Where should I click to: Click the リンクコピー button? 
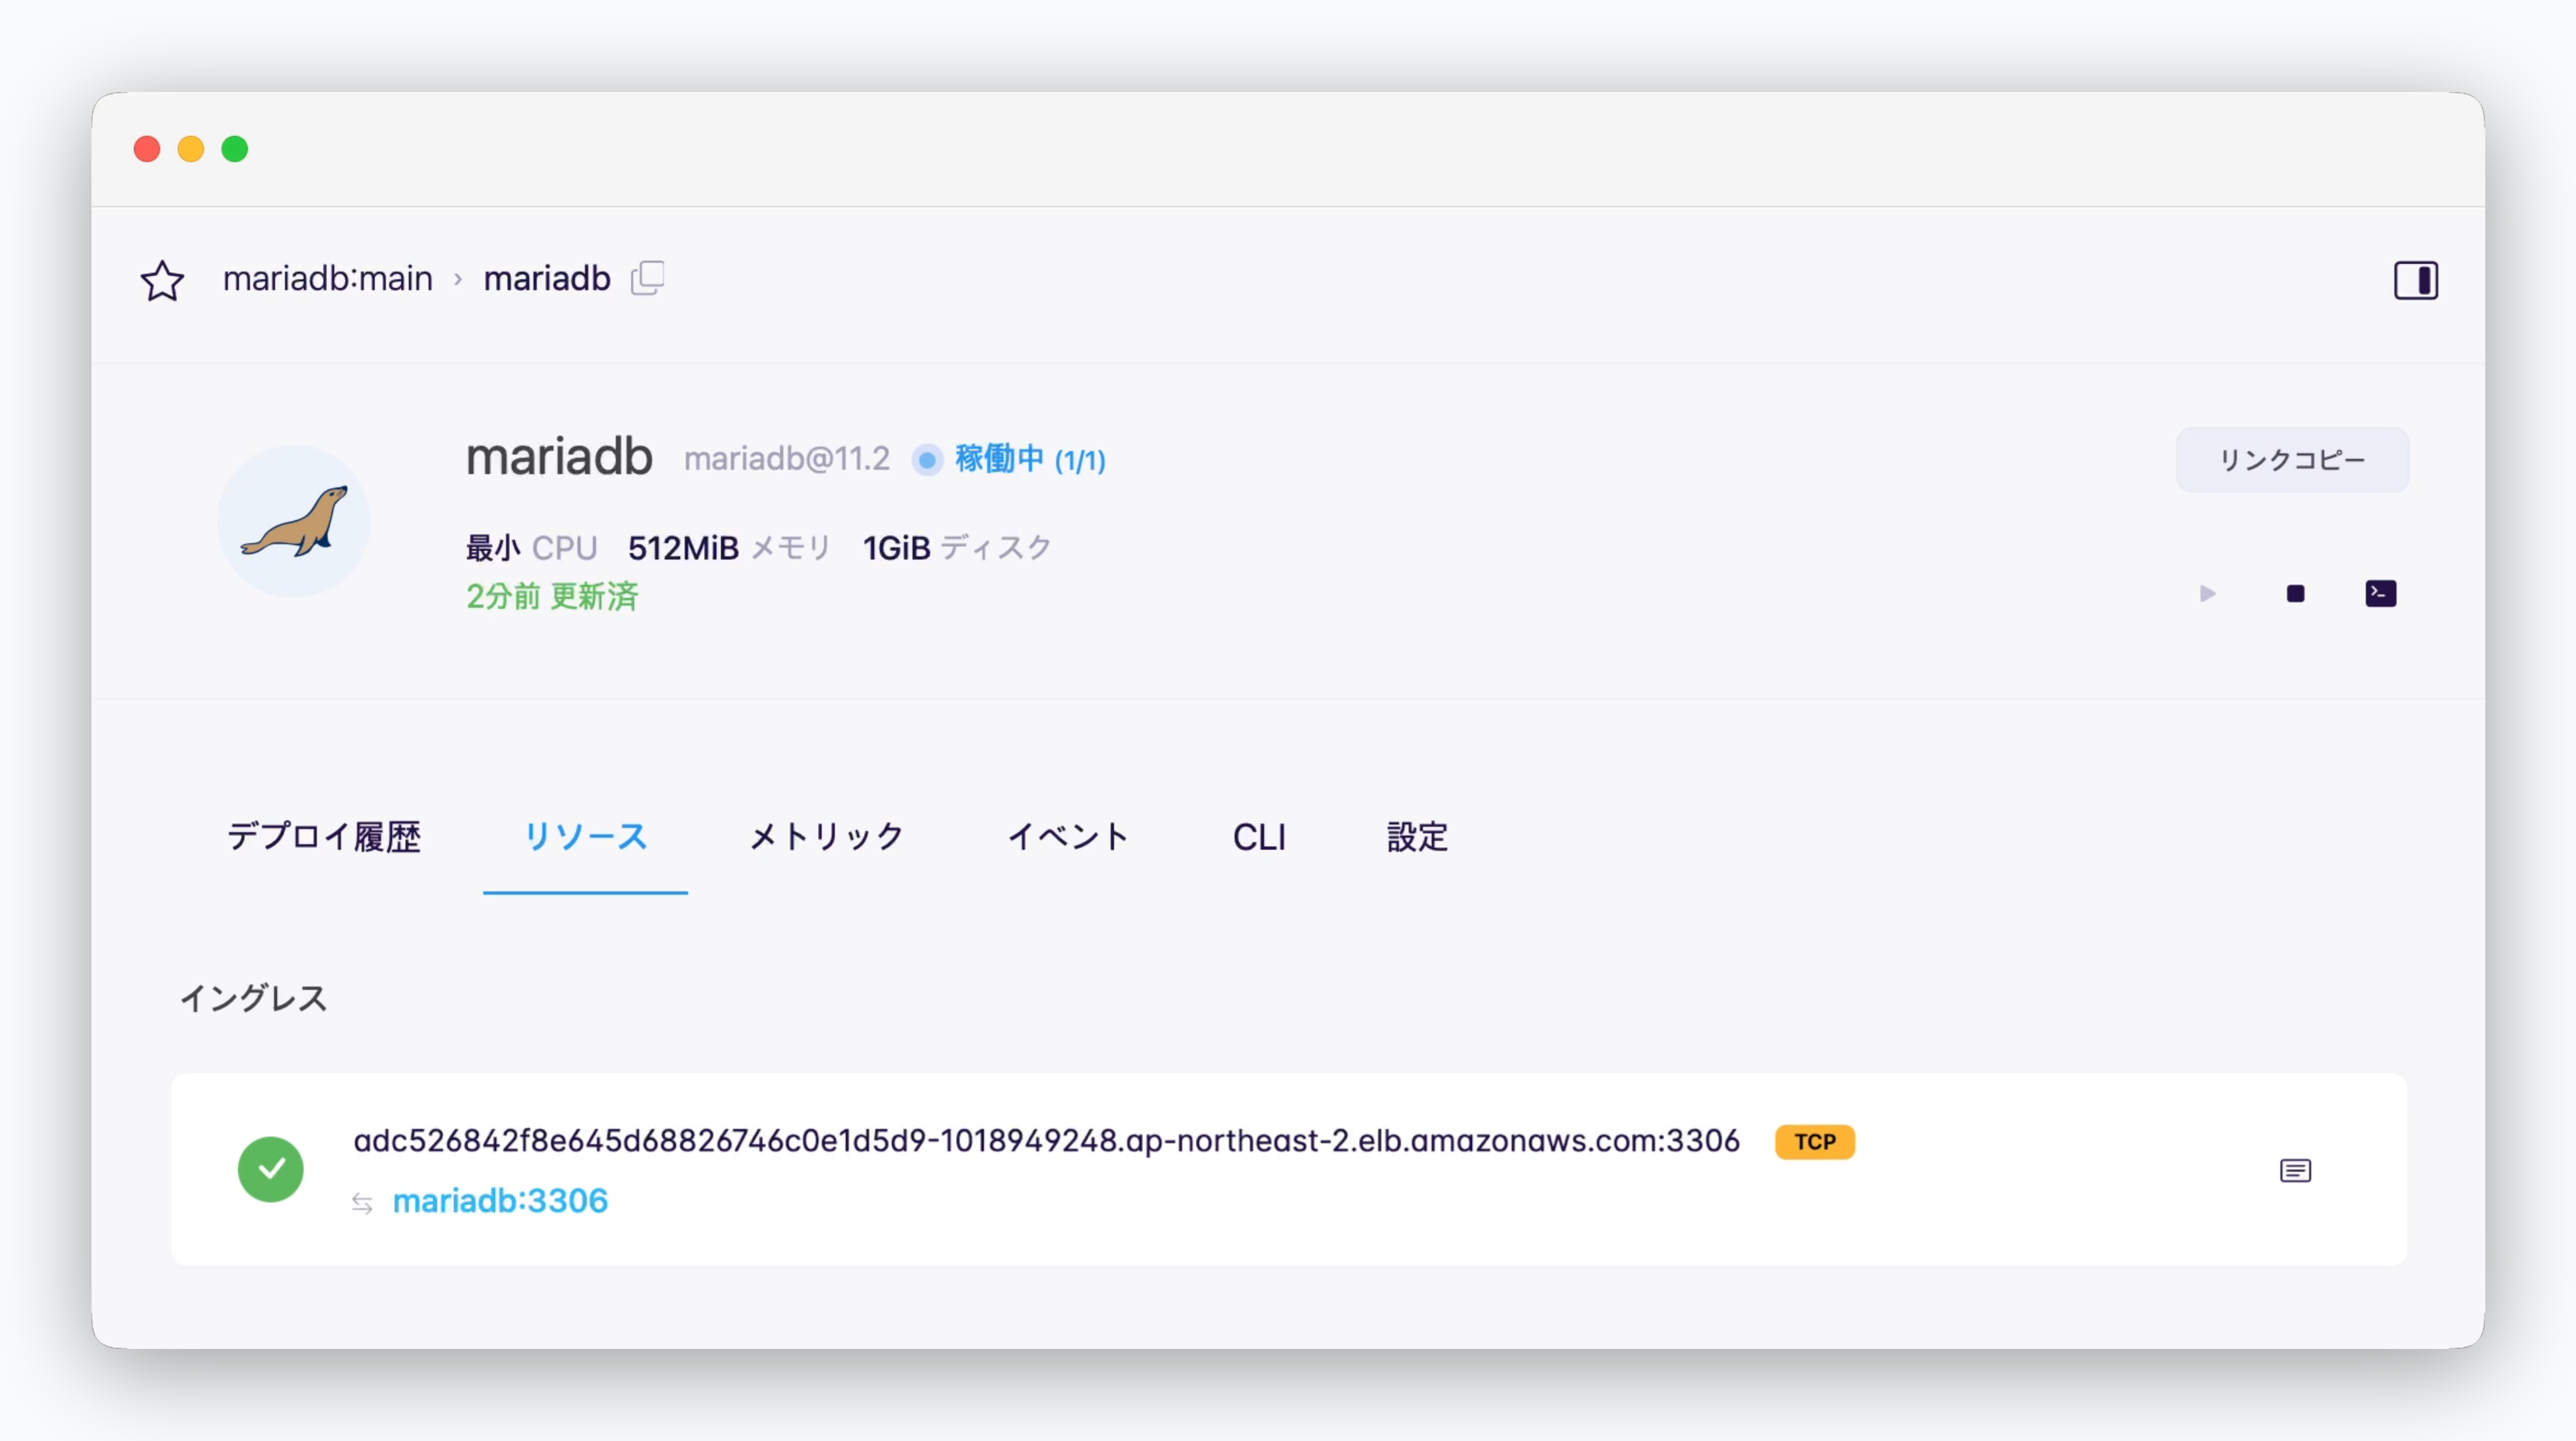click(2292, 460)
